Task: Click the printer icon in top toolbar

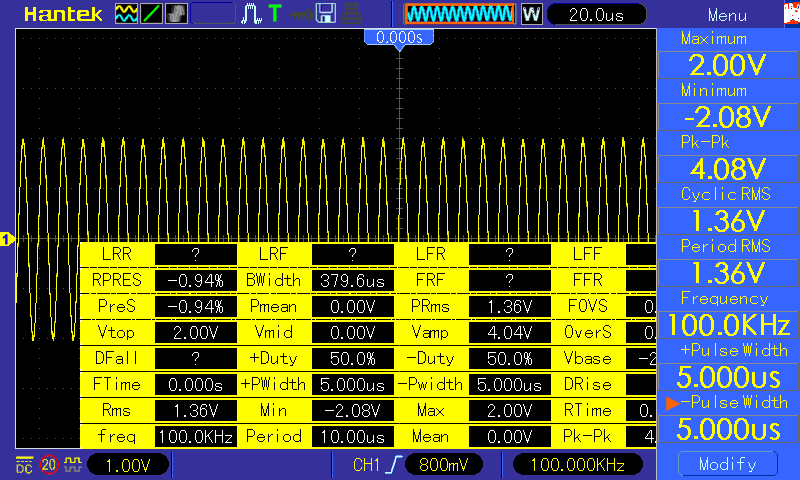Action: (x=350, y=15)
